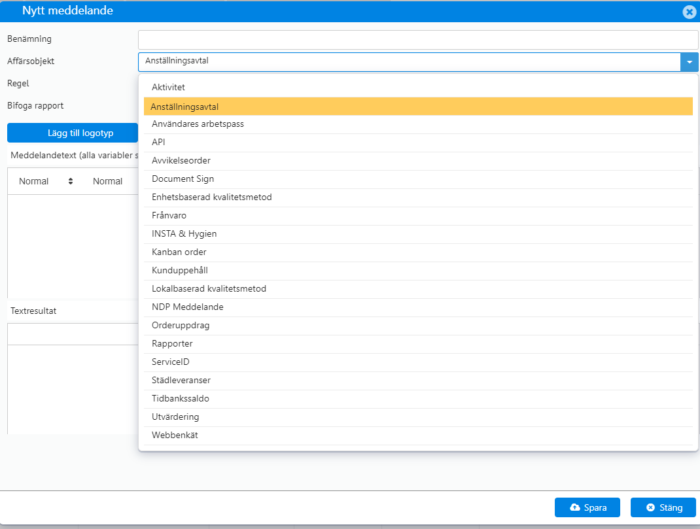Pick API in the dropdown list
This screenshot has height=529, width=700.
click(418, 142)
